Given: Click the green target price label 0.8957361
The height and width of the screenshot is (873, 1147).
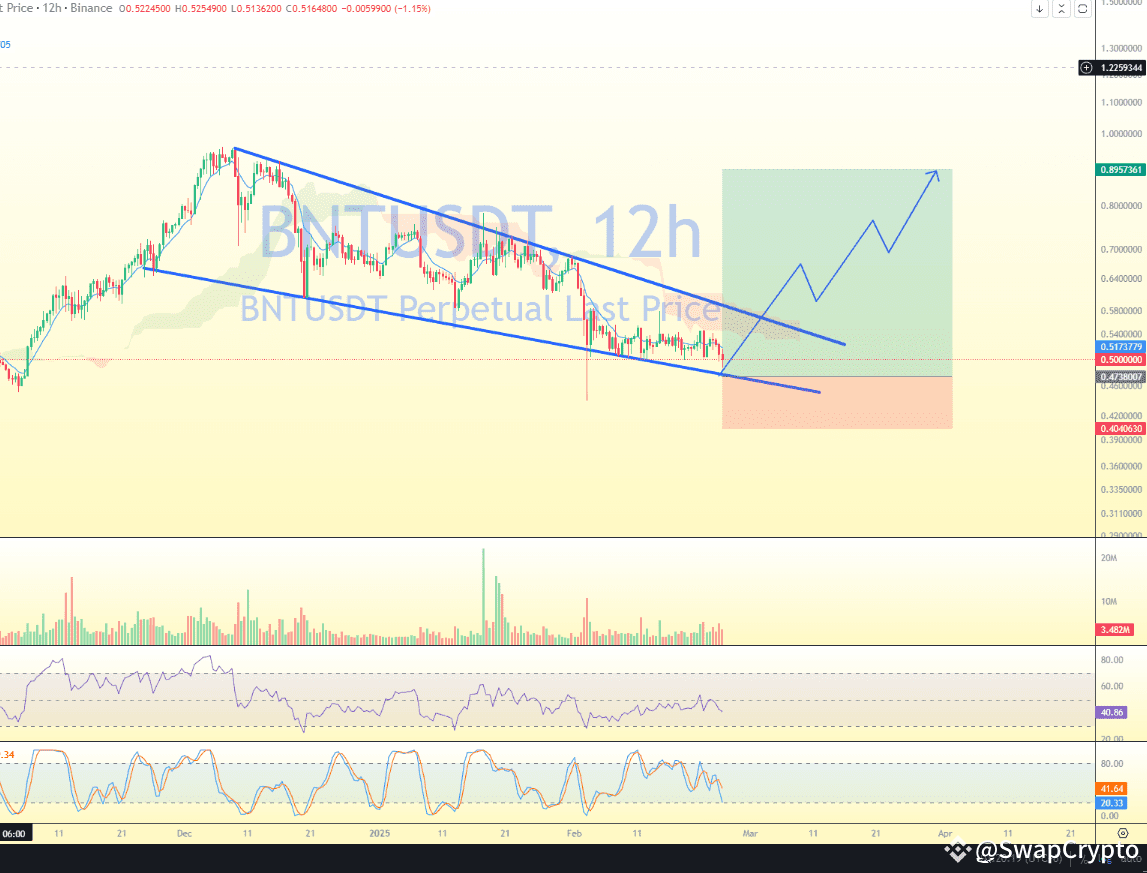Looking at the screenshot, I should [1120, 170].
